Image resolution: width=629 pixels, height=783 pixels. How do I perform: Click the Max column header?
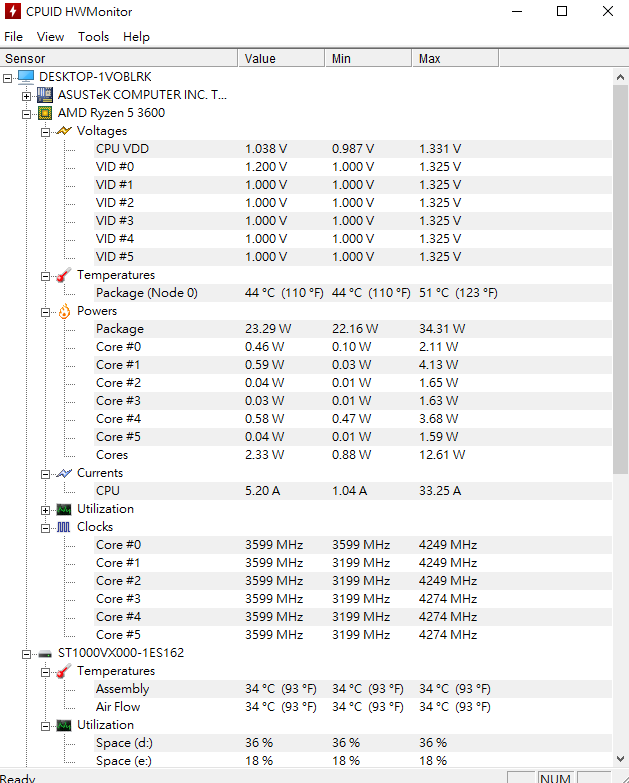[455, 58]
